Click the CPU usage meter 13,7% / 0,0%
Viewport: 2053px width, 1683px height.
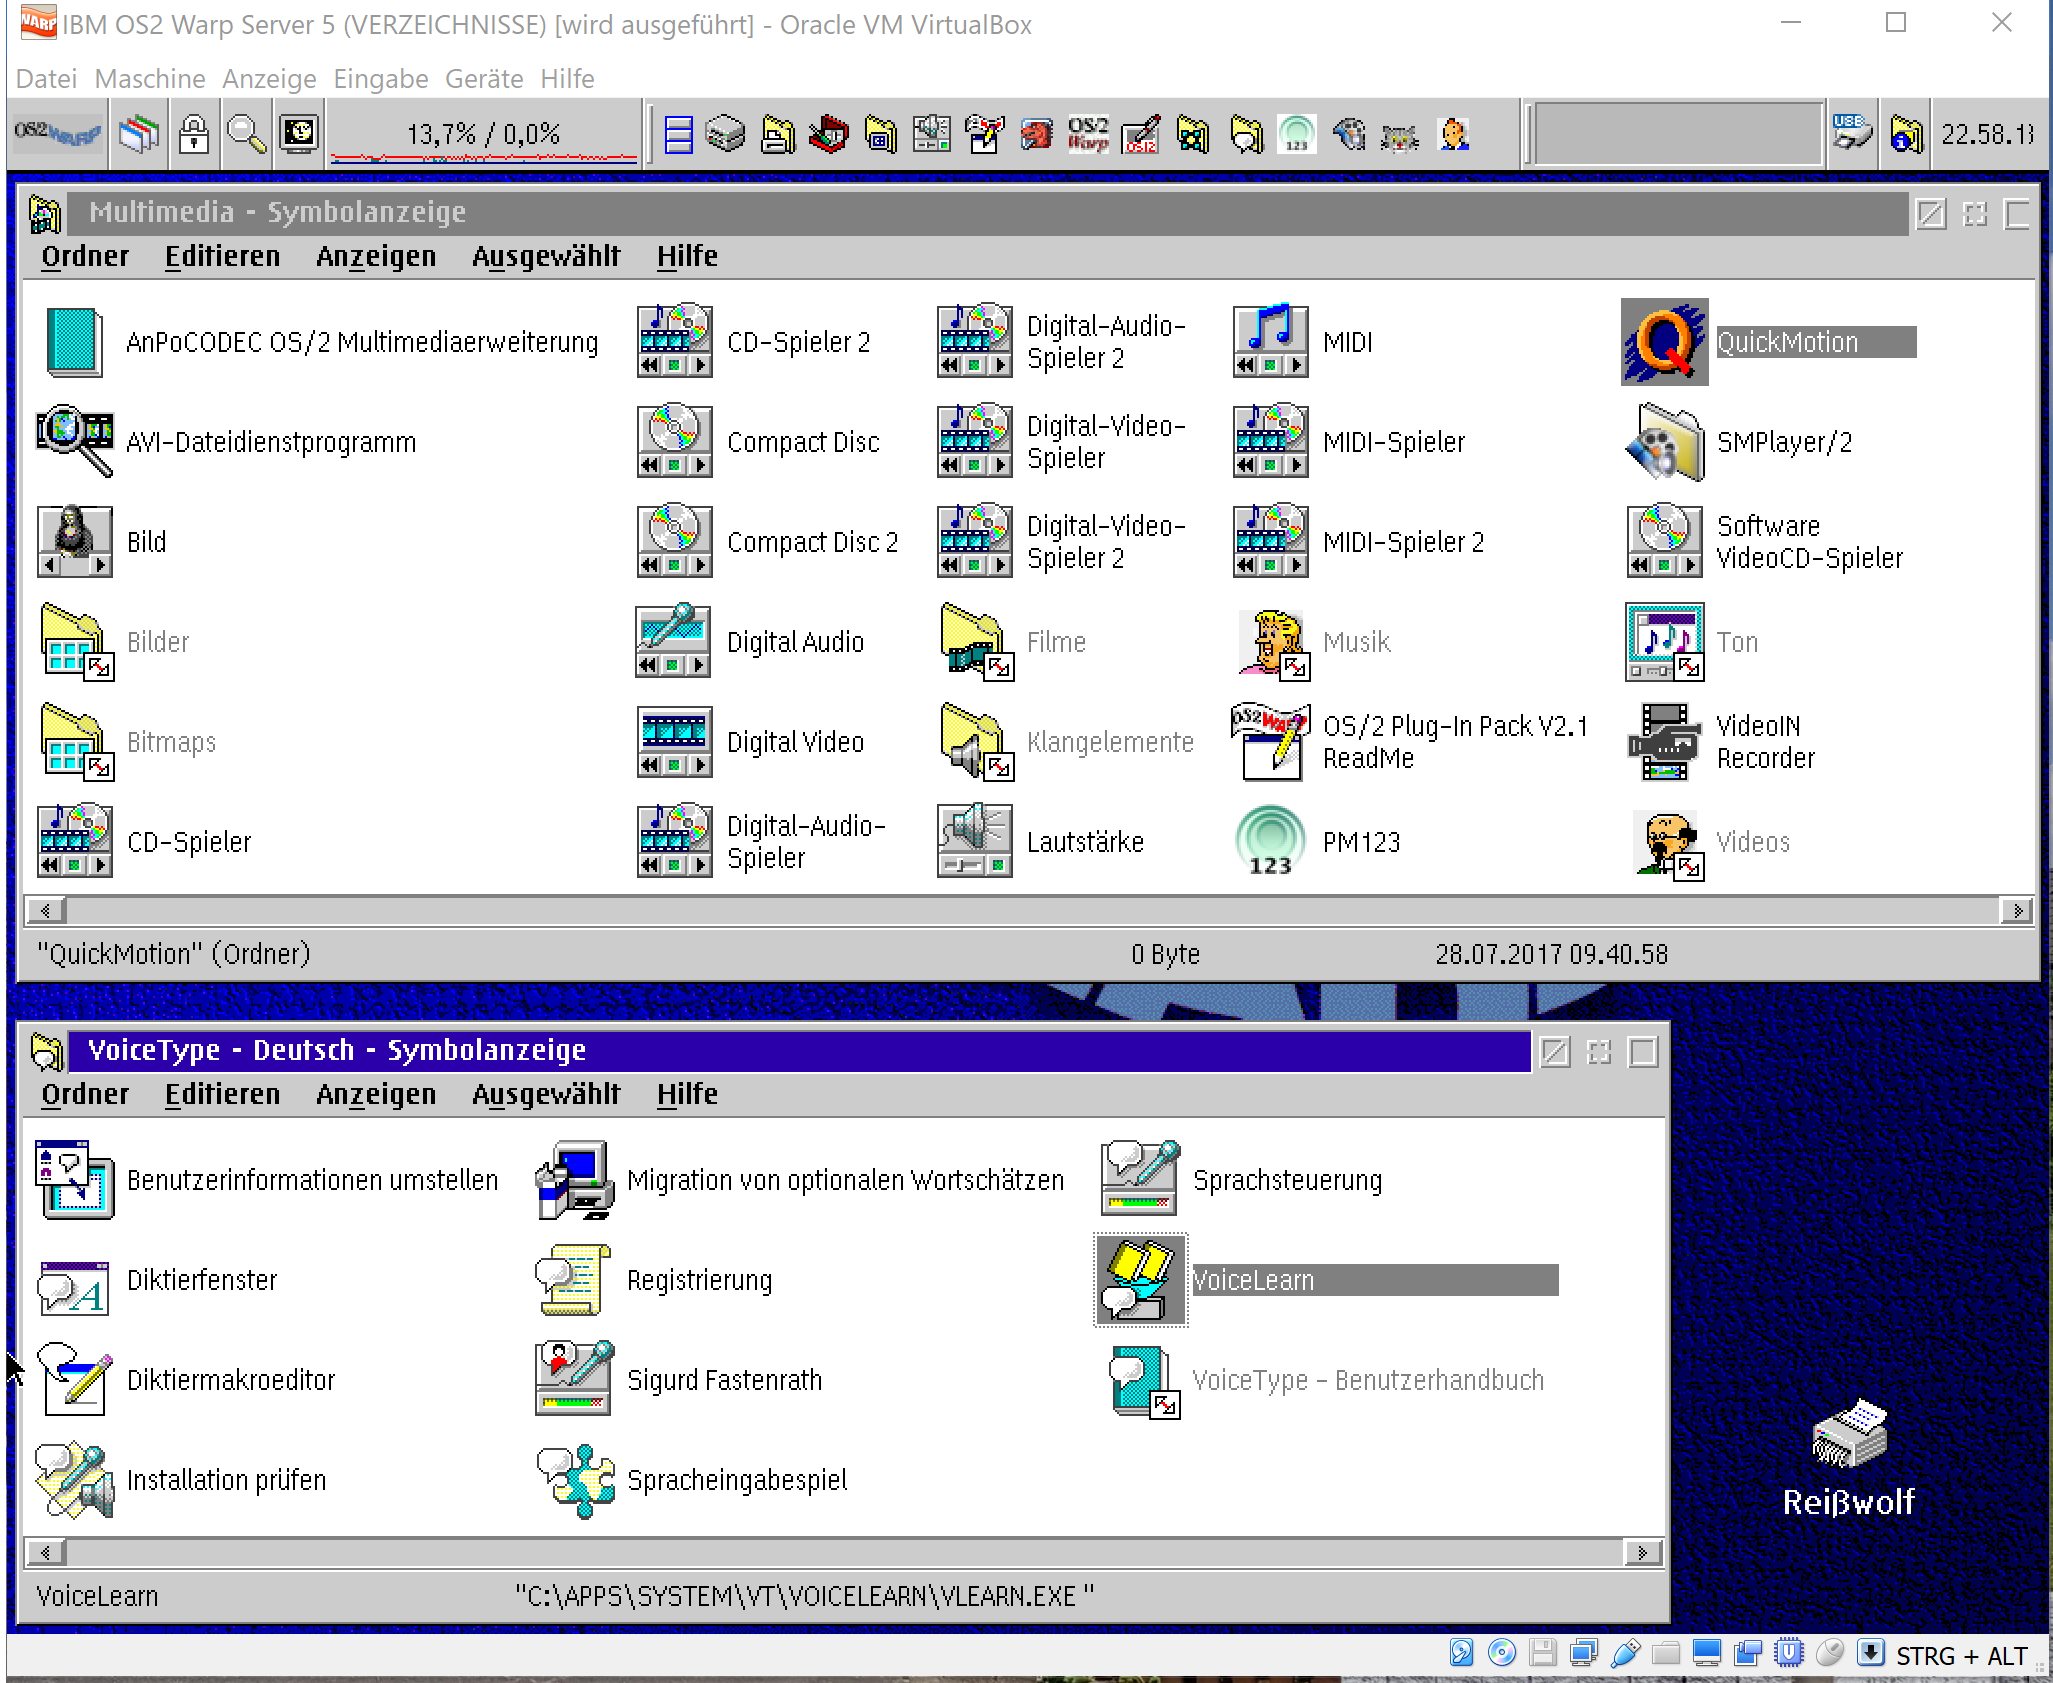(x=484, y=134)
